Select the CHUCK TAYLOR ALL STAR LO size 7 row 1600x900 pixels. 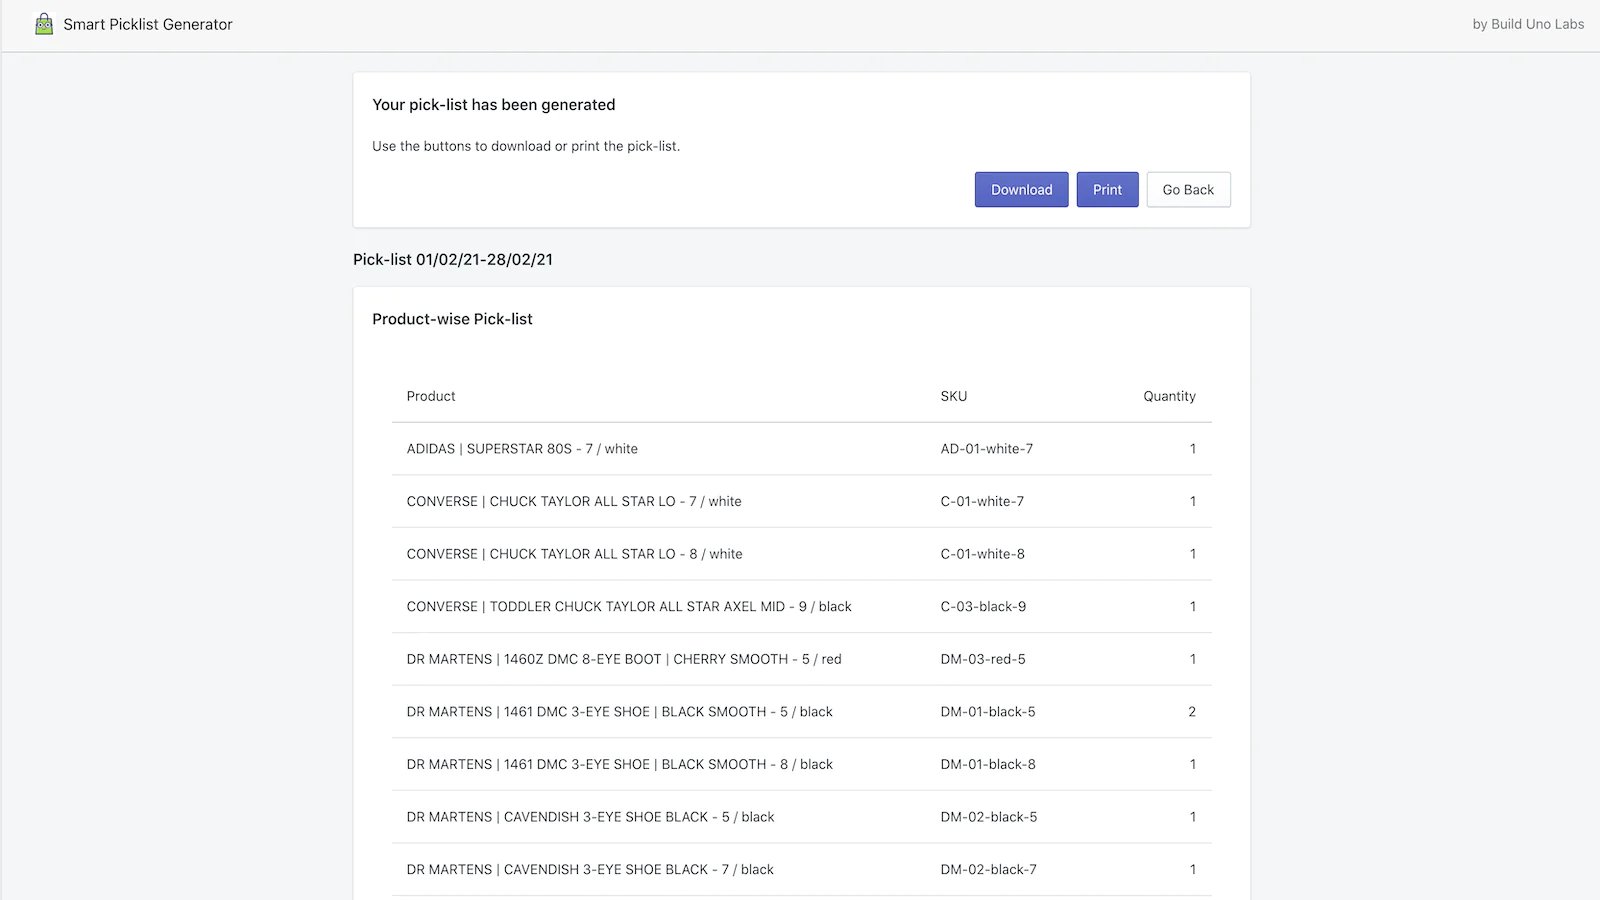pos(573,501)
